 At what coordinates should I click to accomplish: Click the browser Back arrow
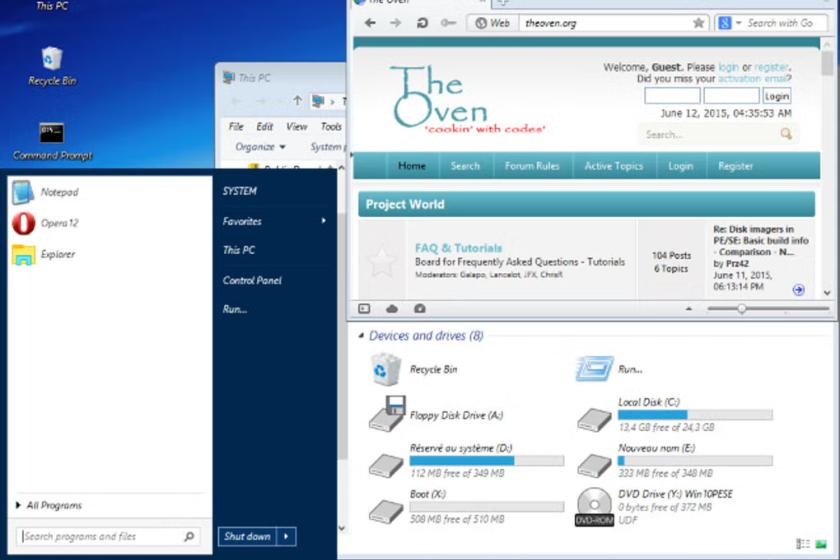coord(370,23)
